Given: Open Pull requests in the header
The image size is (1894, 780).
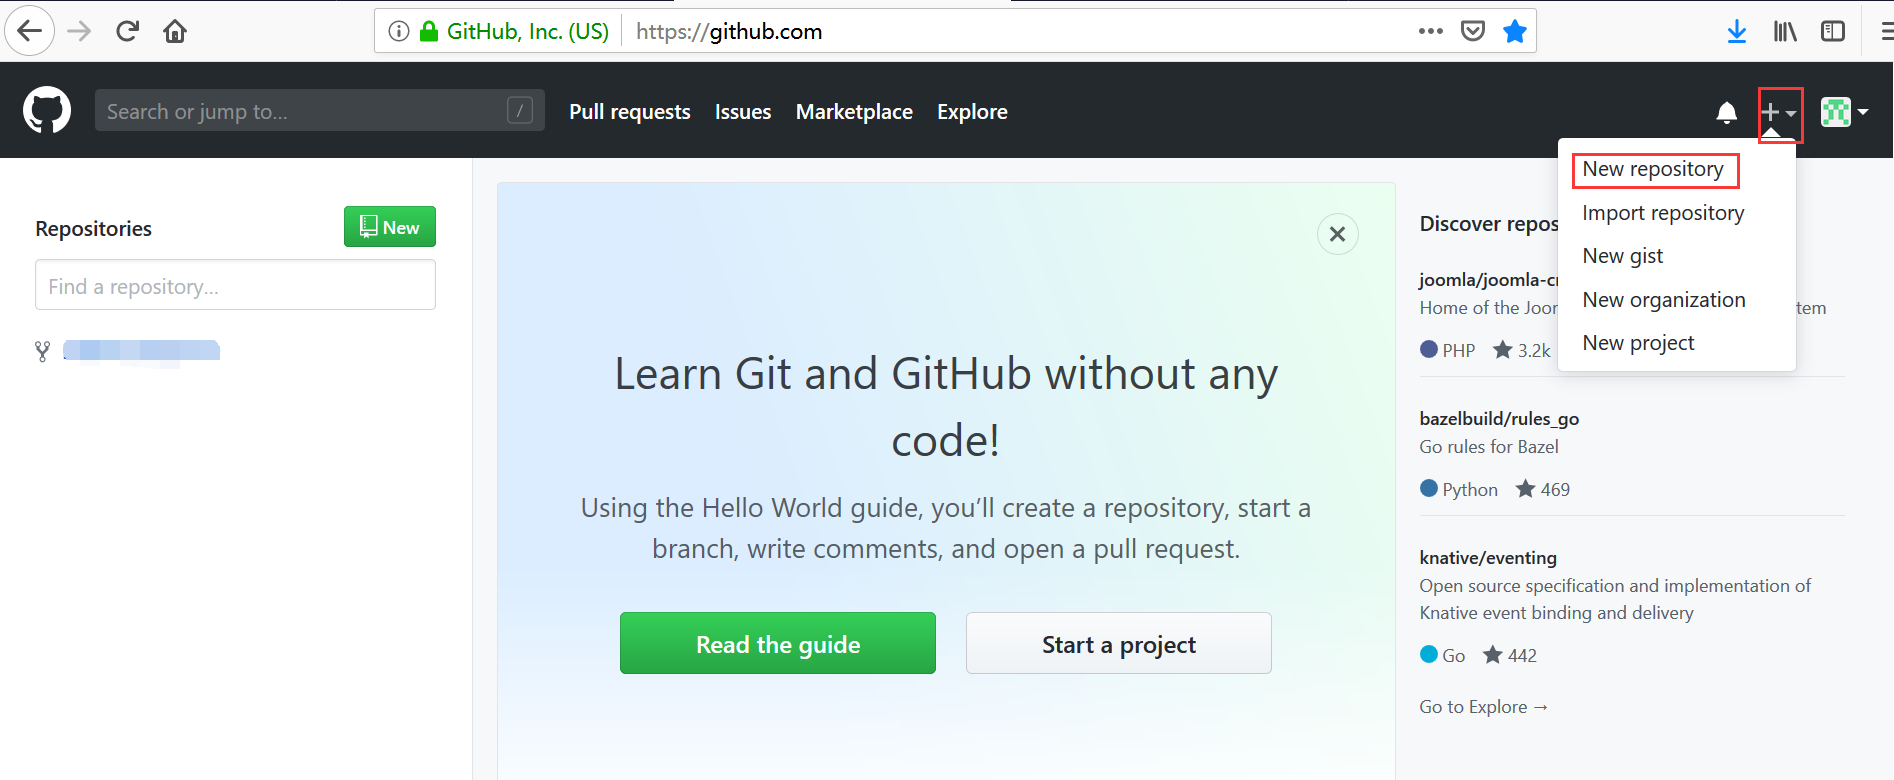Looking at the screenshot, I should point(630,112).
